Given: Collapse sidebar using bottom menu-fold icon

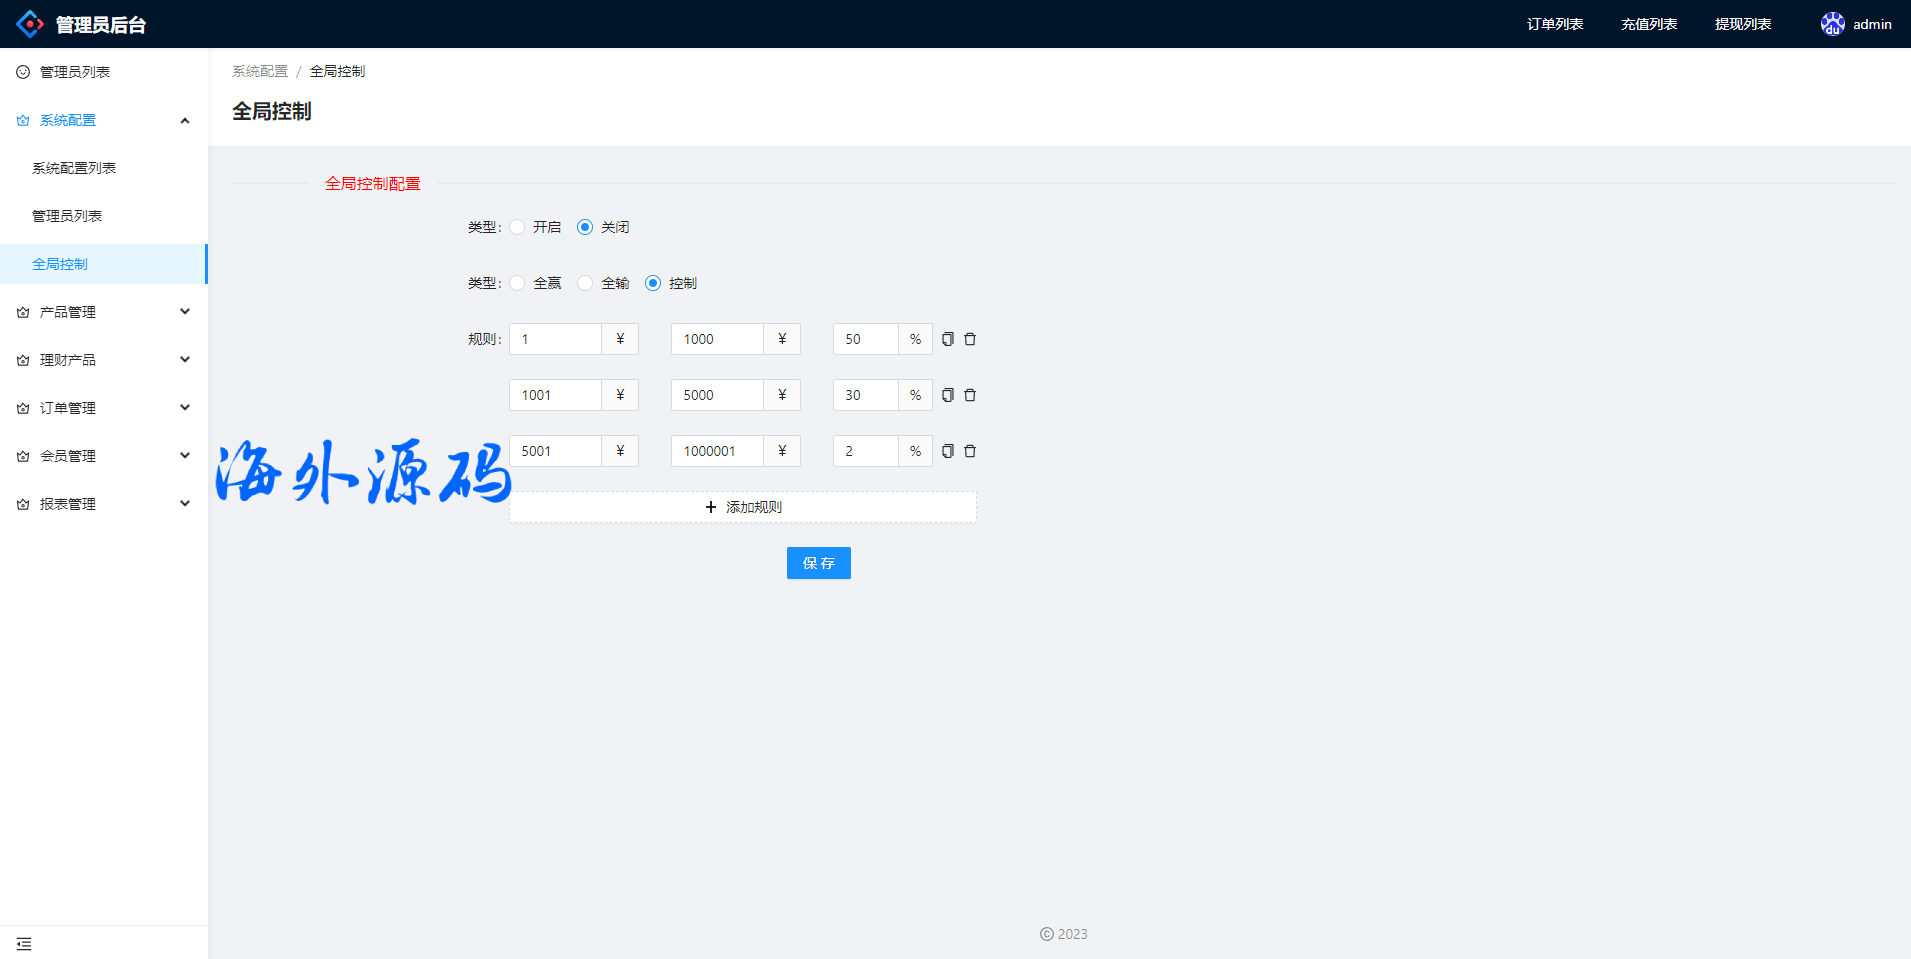Looking at the screenshot, I should point(24,943).
